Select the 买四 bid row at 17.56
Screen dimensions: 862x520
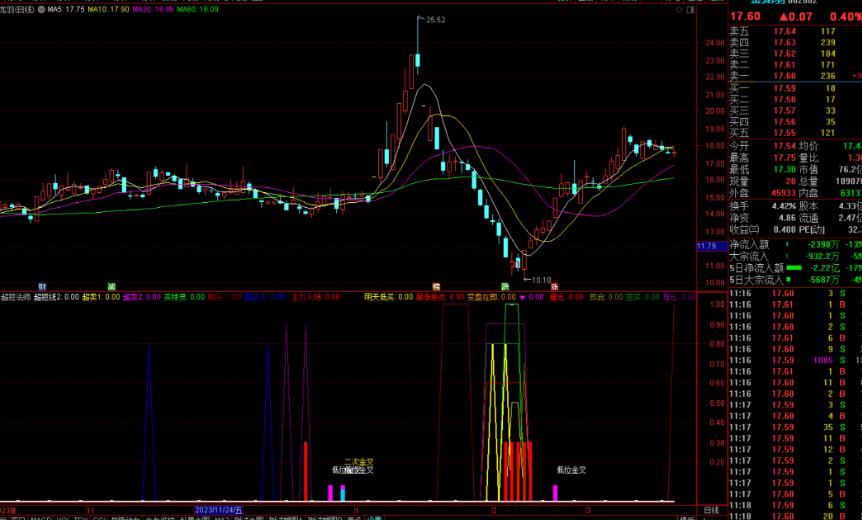795,122
